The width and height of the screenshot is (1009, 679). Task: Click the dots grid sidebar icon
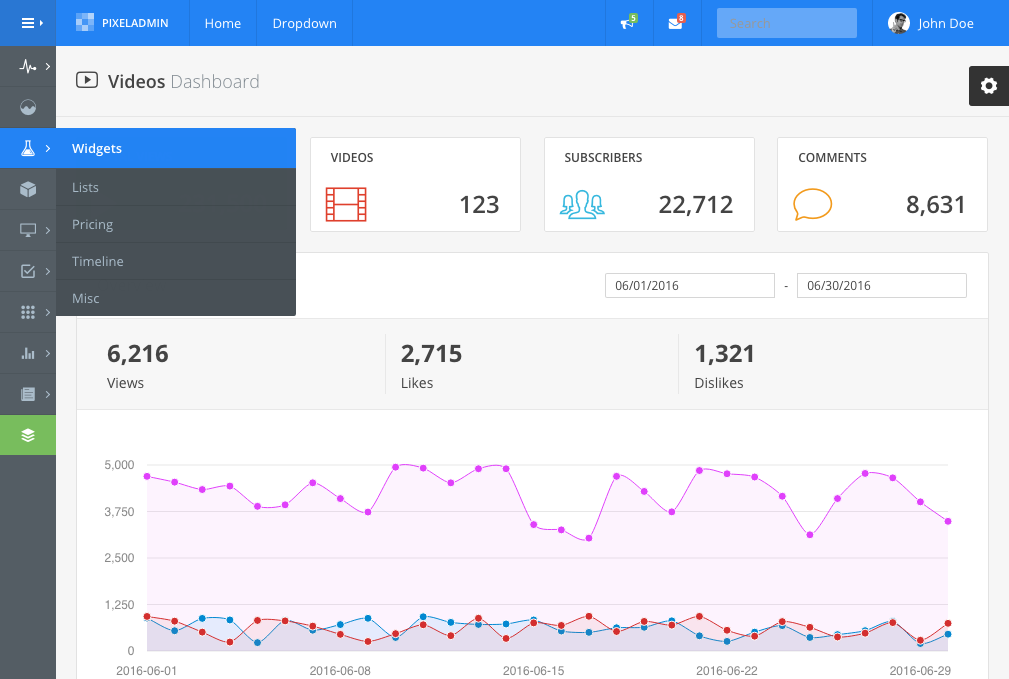28,312
